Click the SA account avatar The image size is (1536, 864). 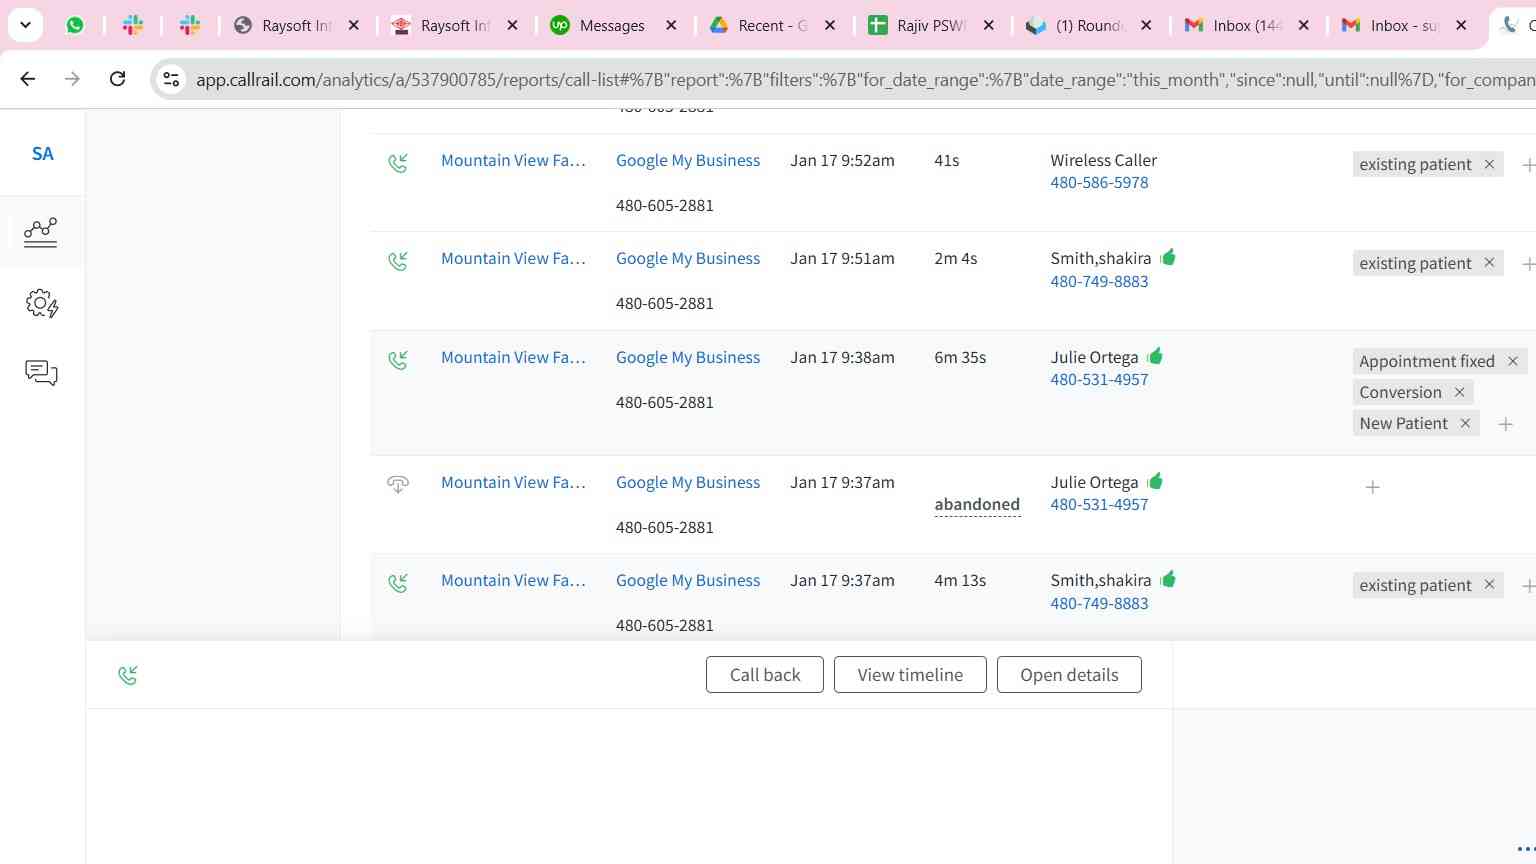click(x=42, y=154)
